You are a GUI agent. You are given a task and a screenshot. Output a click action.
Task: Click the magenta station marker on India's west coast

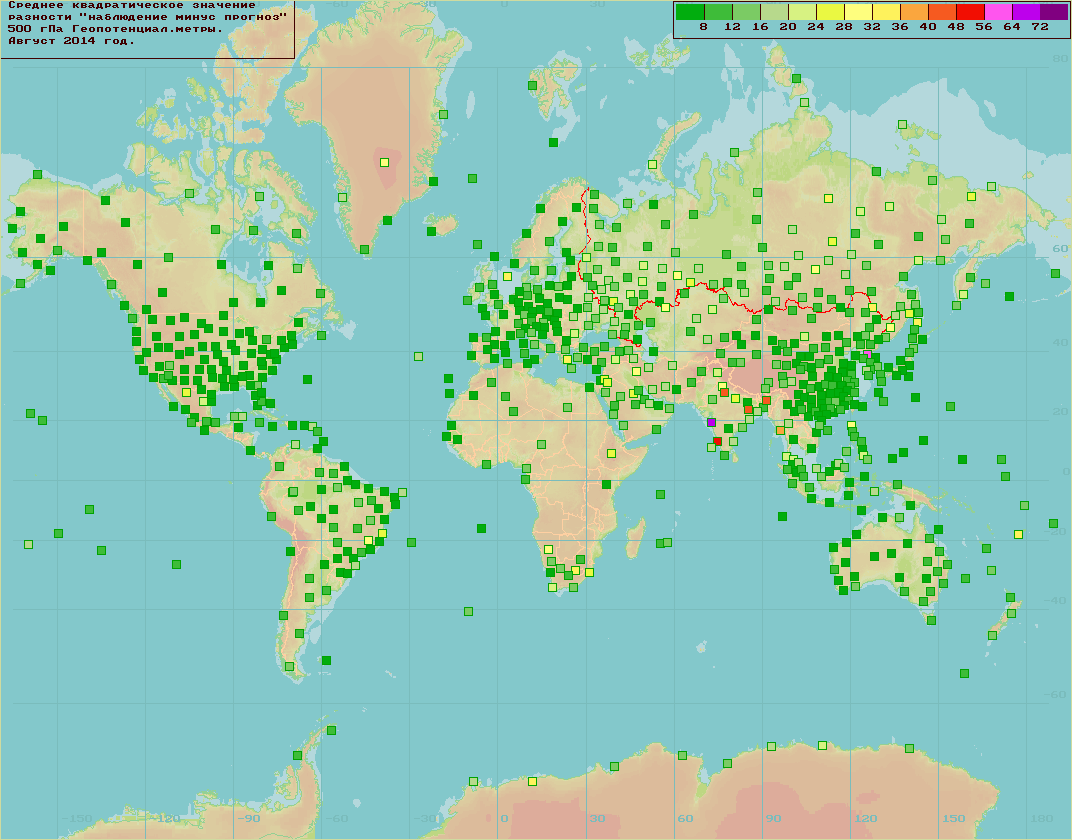[711, 423]
